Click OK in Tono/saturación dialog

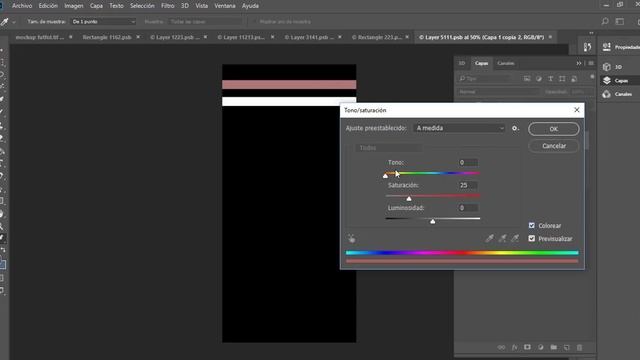(553, 129)
